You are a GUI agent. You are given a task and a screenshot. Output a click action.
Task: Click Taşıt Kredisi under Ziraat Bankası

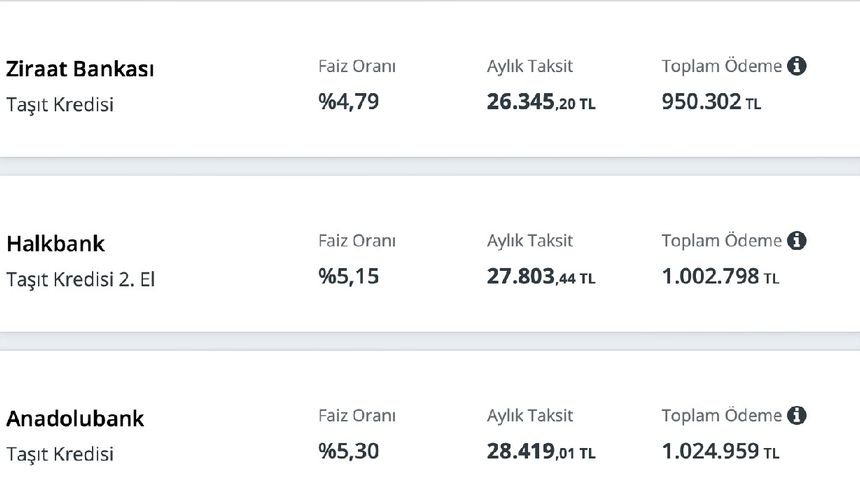coord(60,104)
